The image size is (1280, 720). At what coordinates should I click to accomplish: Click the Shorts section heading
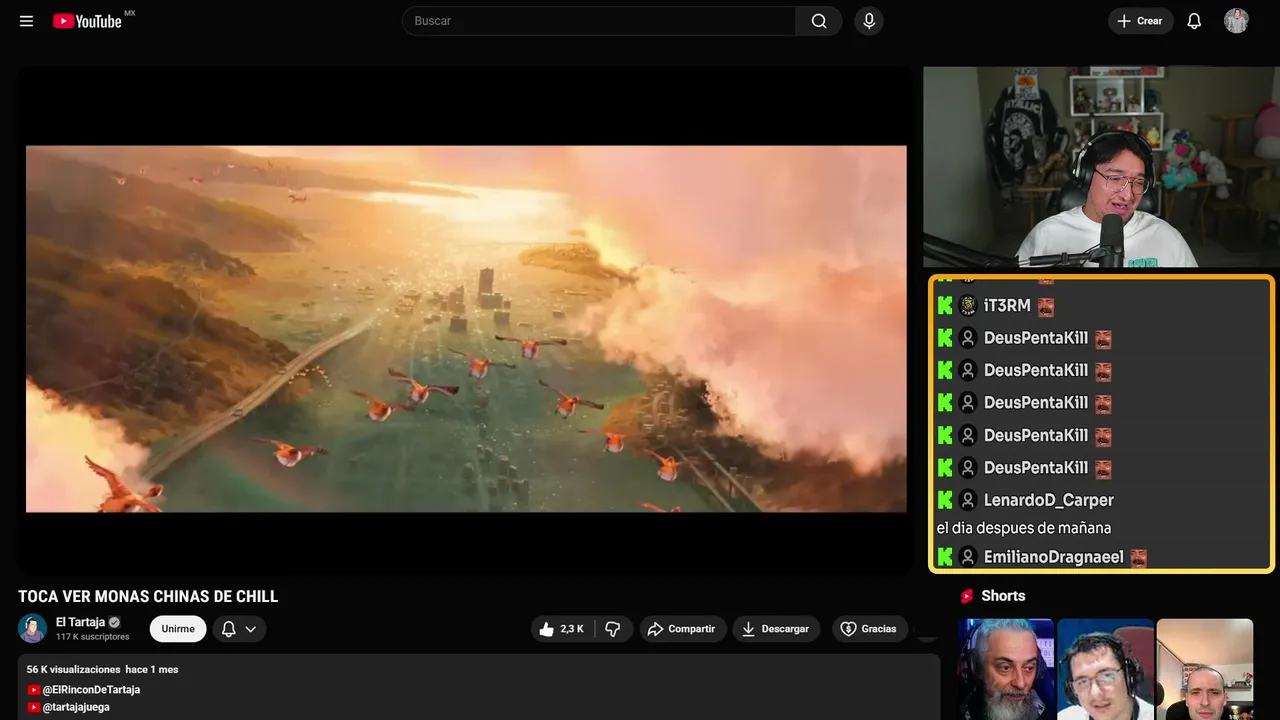click(x=1003, y=596)
